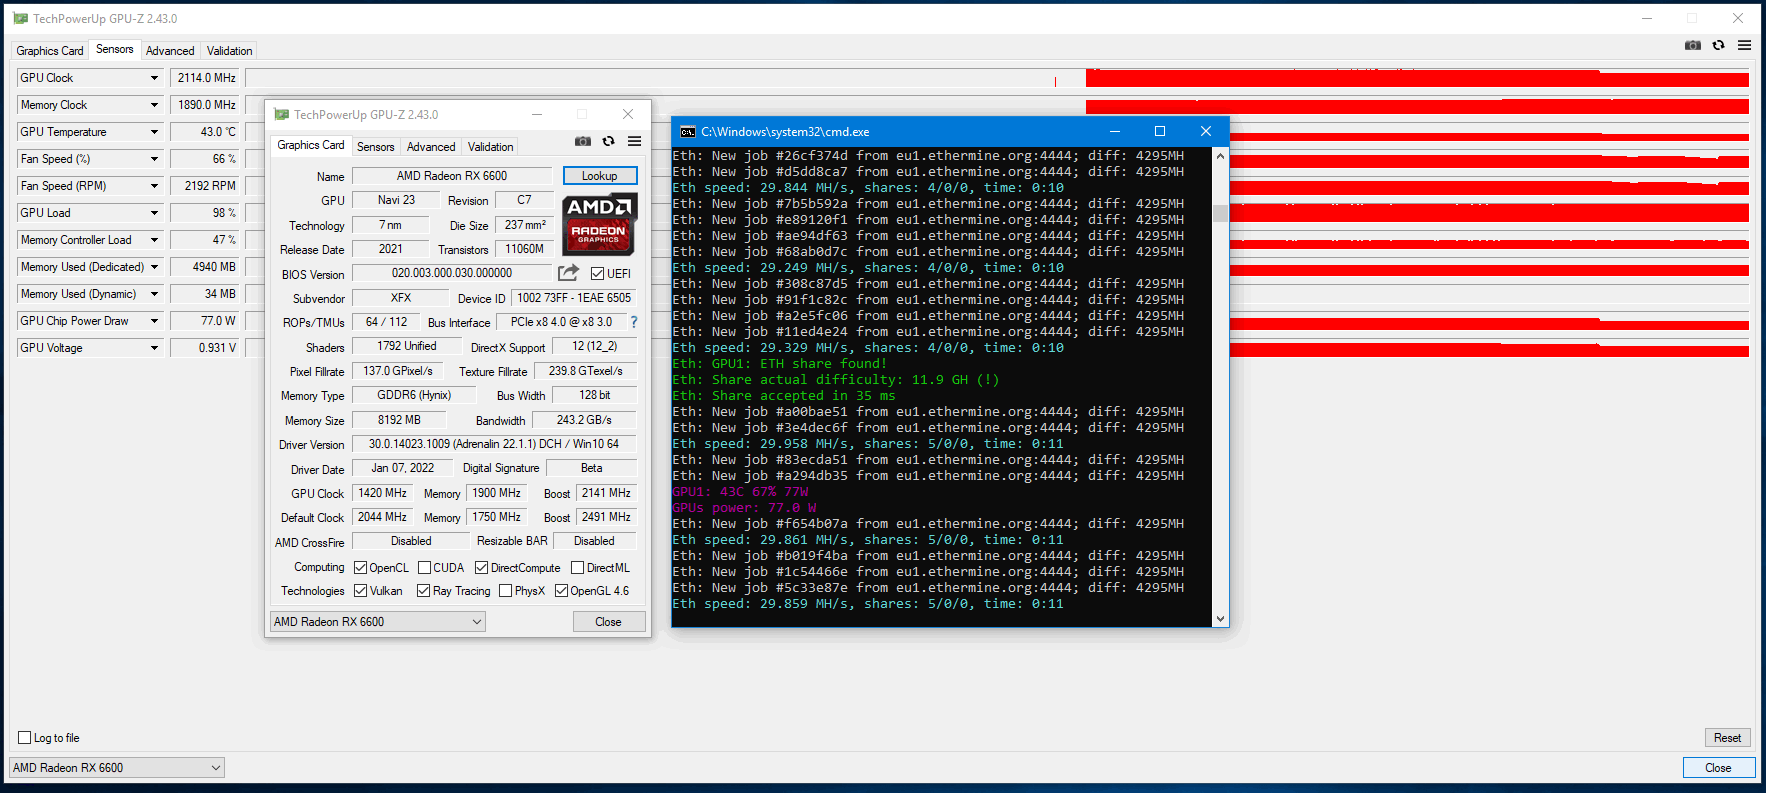1766x793 pixels.
Task: Enable the Log to file checkbox
Action: tap(25, 737)
